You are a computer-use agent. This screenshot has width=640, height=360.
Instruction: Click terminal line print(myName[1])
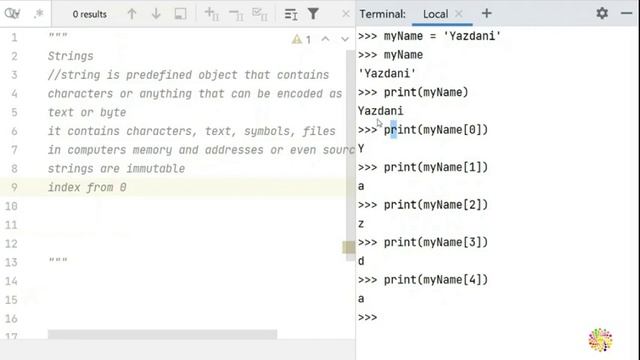click(423, 167)
